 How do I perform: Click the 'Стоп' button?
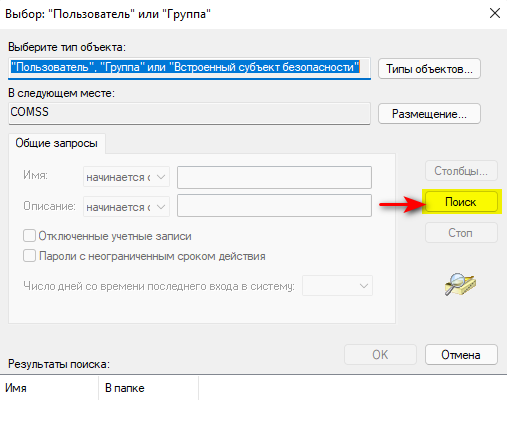(x=461, y=232)
